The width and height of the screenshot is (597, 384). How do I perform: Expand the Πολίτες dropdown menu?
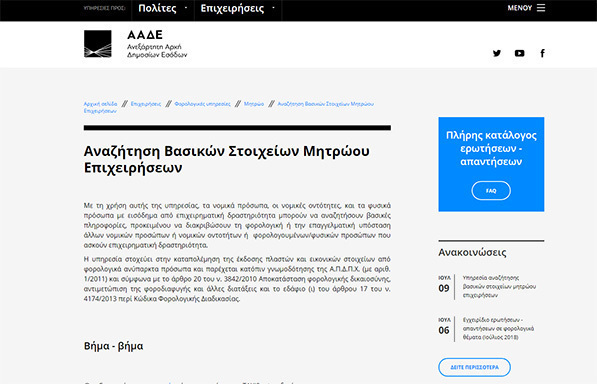tap(163, 8)
